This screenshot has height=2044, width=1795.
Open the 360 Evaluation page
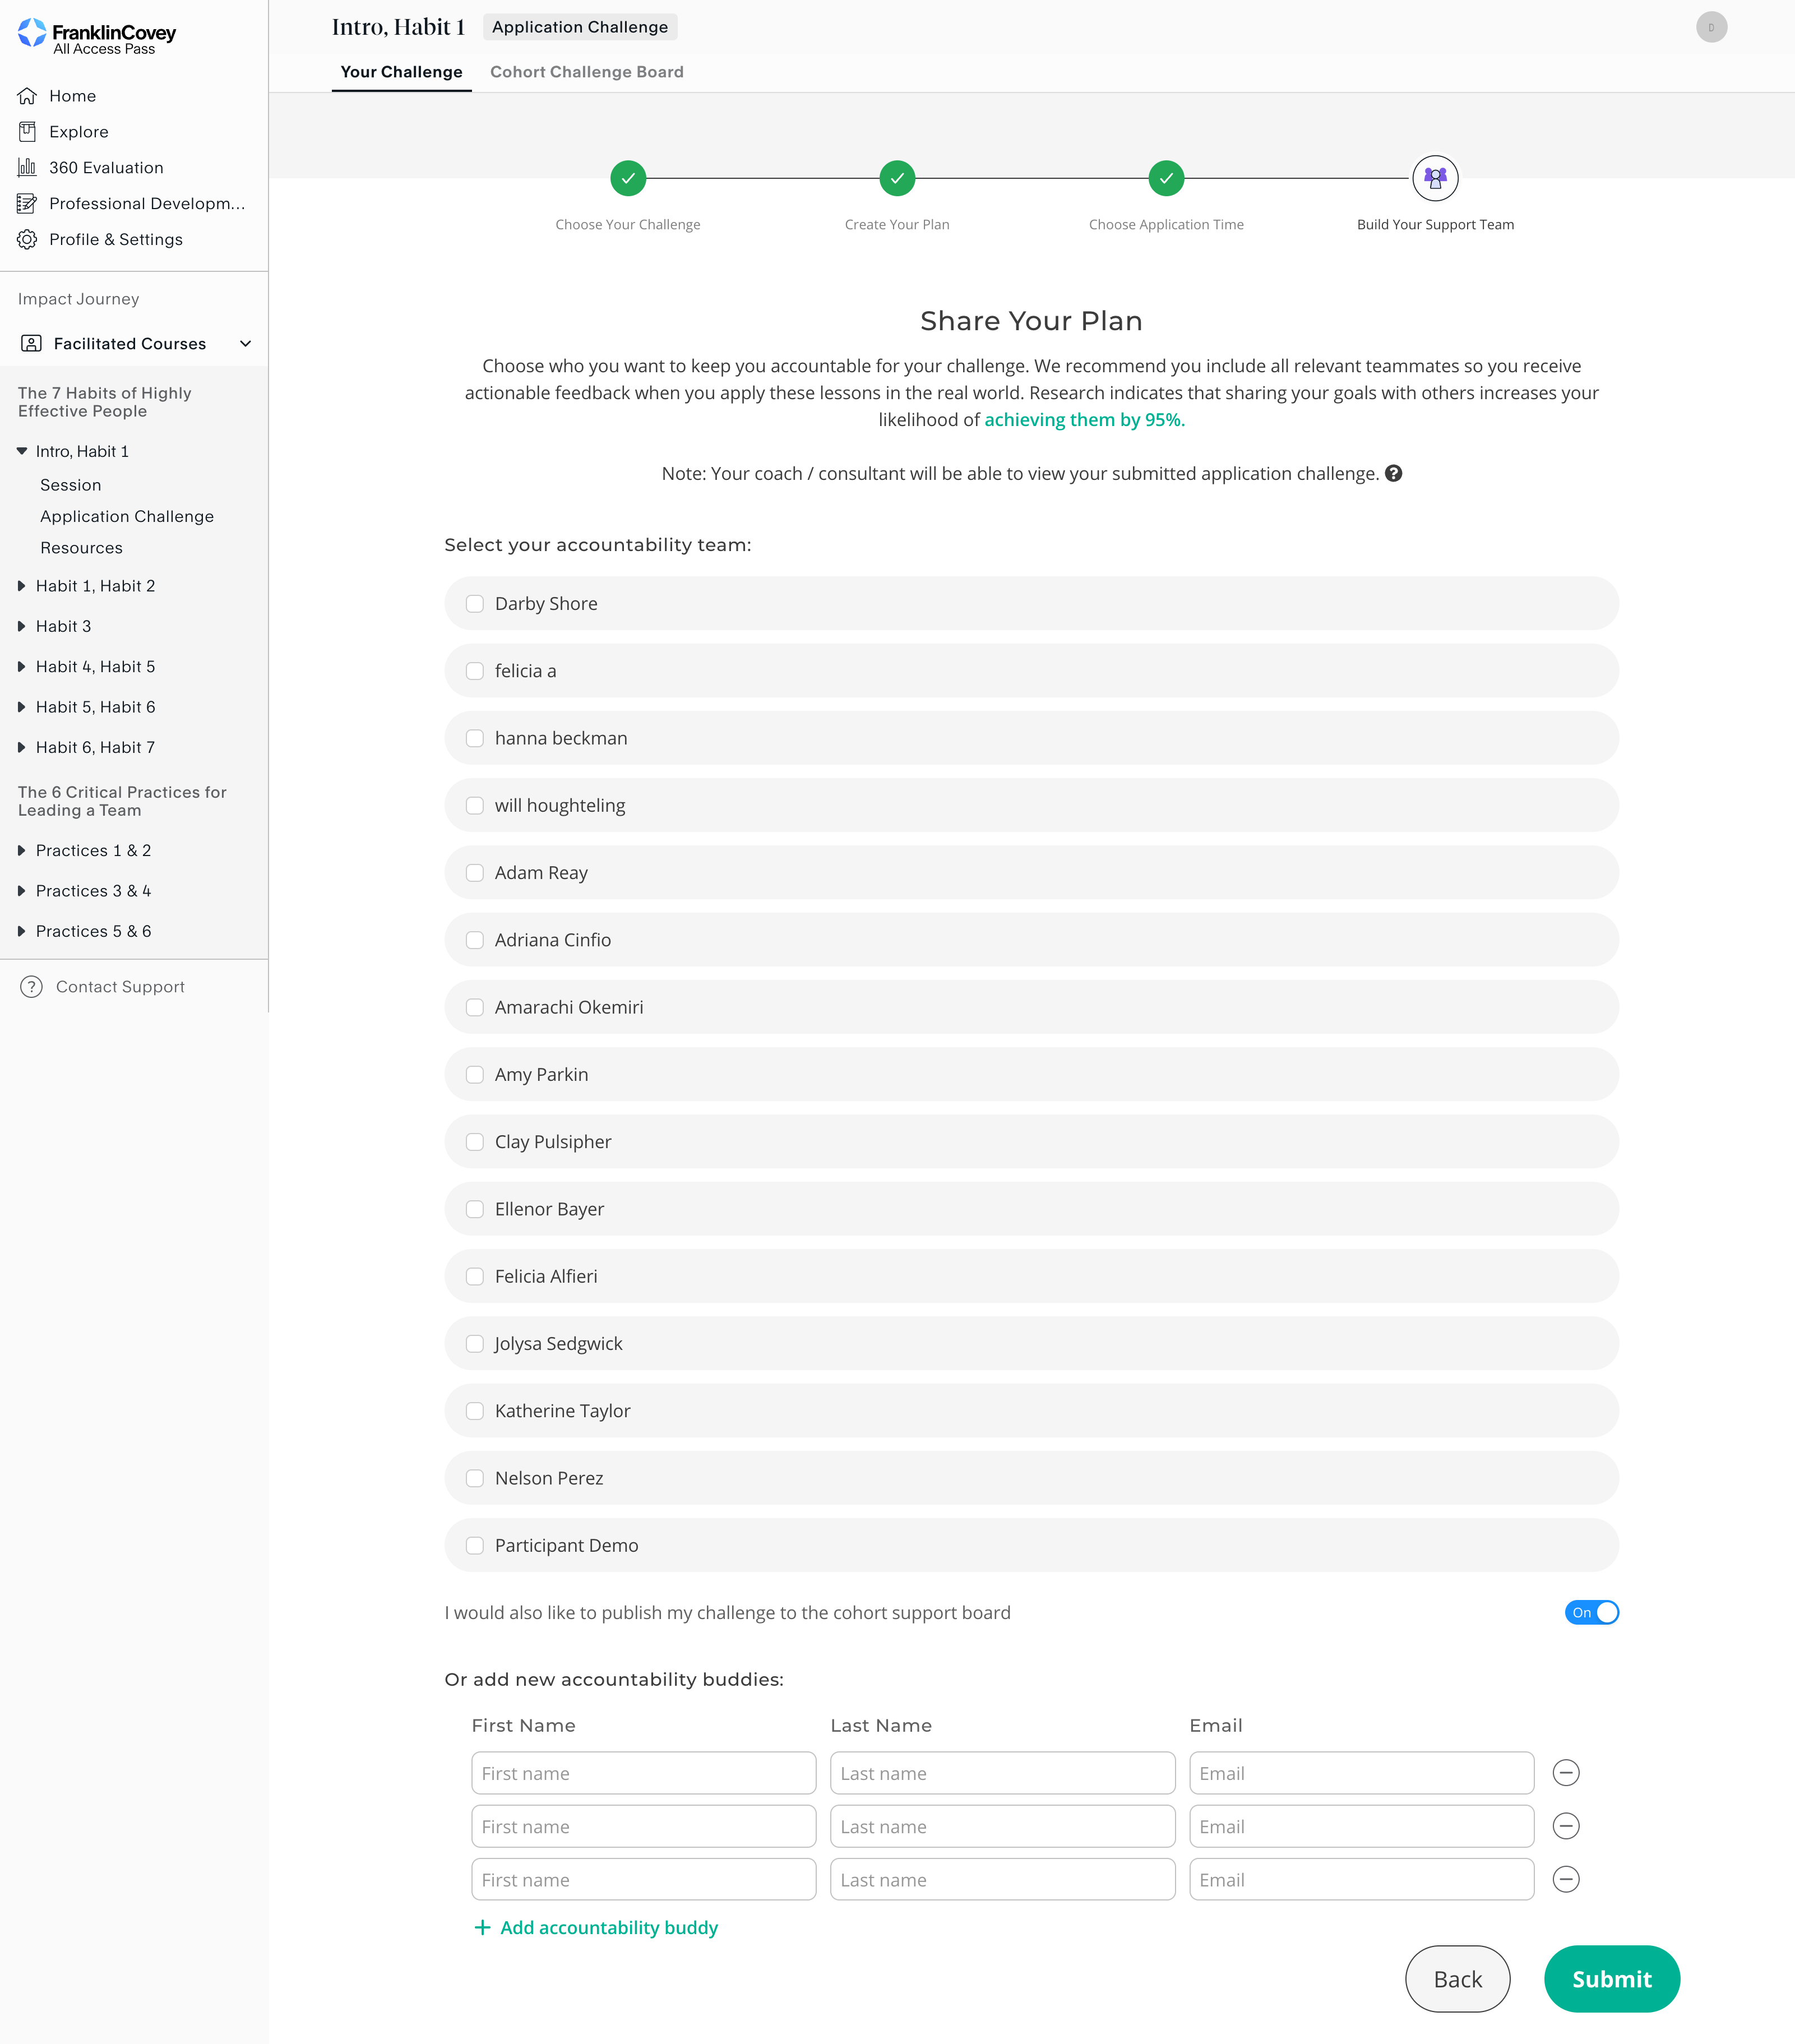[106, 167]
